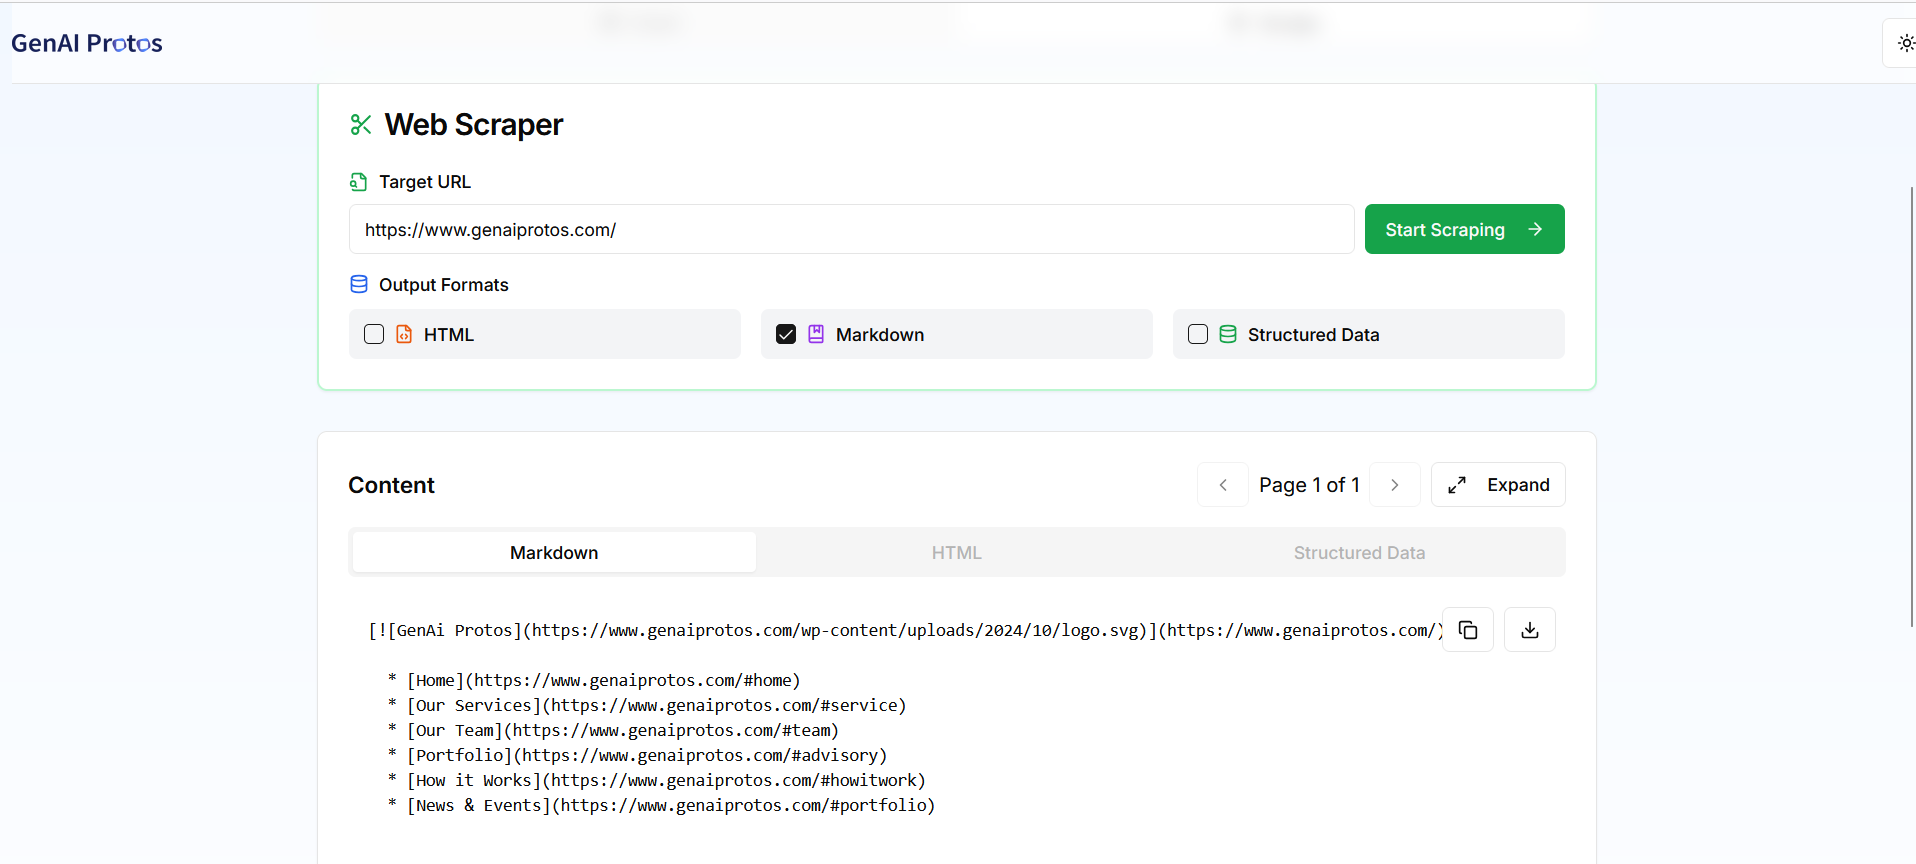The image size is (1916, 864).
Task: Uncheck the Markdown output checkbox
Action: pos(786,334)
